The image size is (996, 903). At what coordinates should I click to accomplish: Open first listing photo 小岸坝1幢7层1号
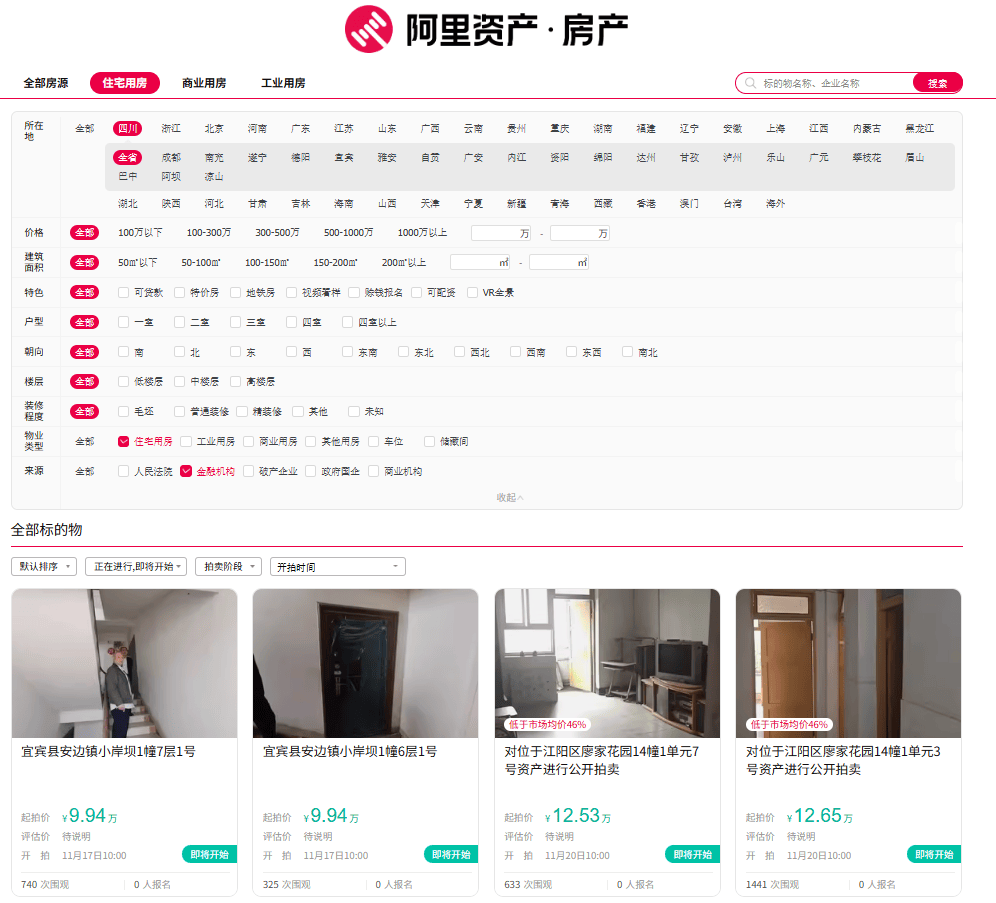[x=124, y=663]
